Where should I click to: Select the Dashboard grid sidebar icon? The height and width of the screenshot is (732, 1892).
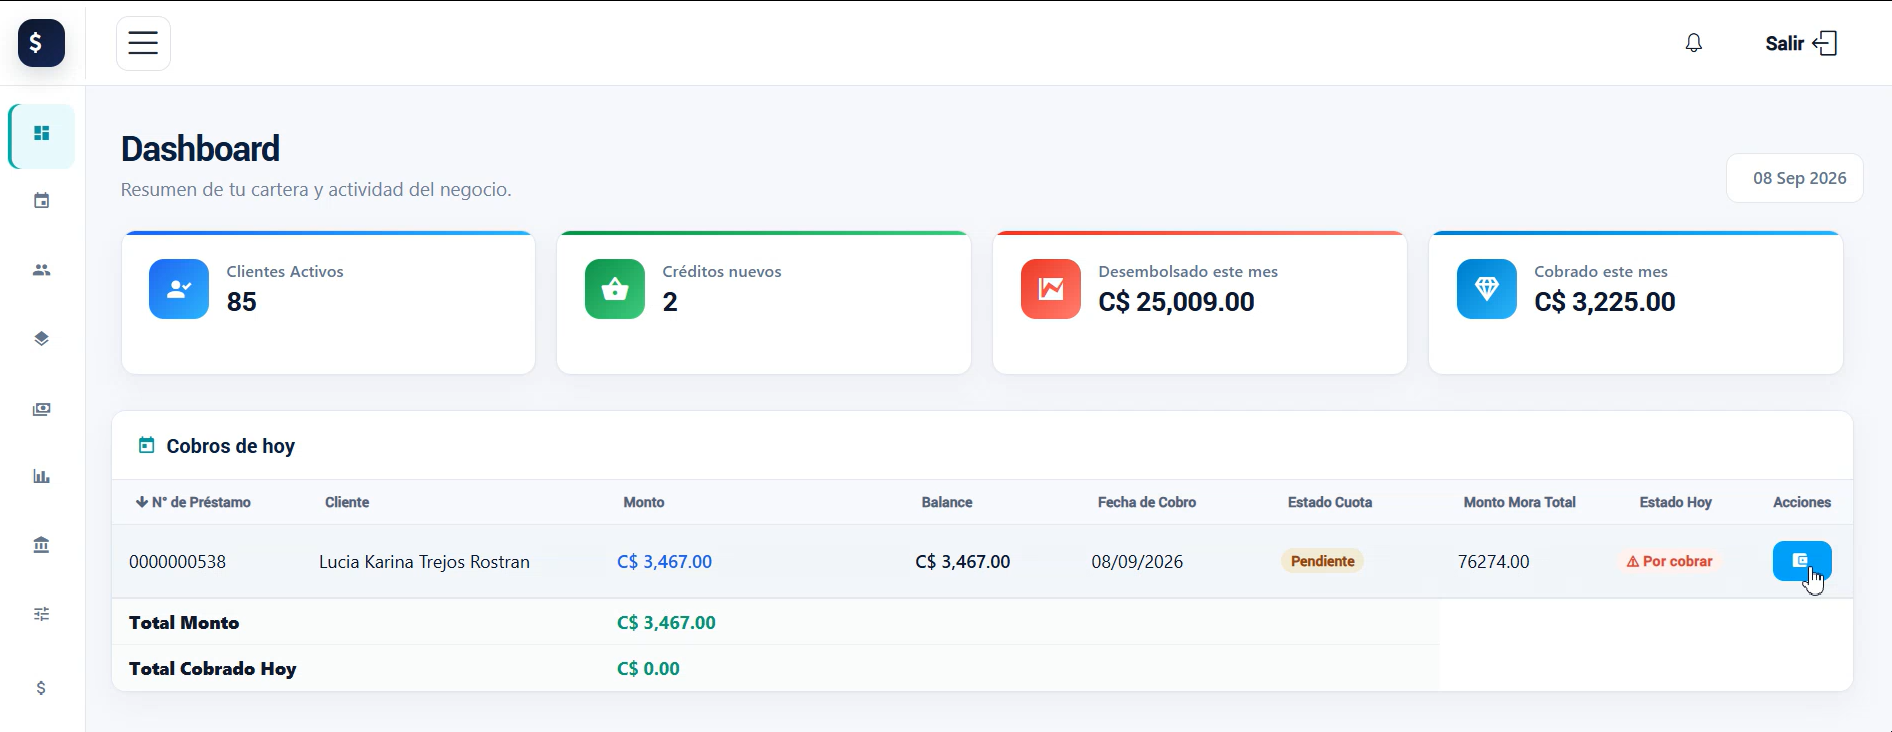pyautogui.click(x=42, y=133)
